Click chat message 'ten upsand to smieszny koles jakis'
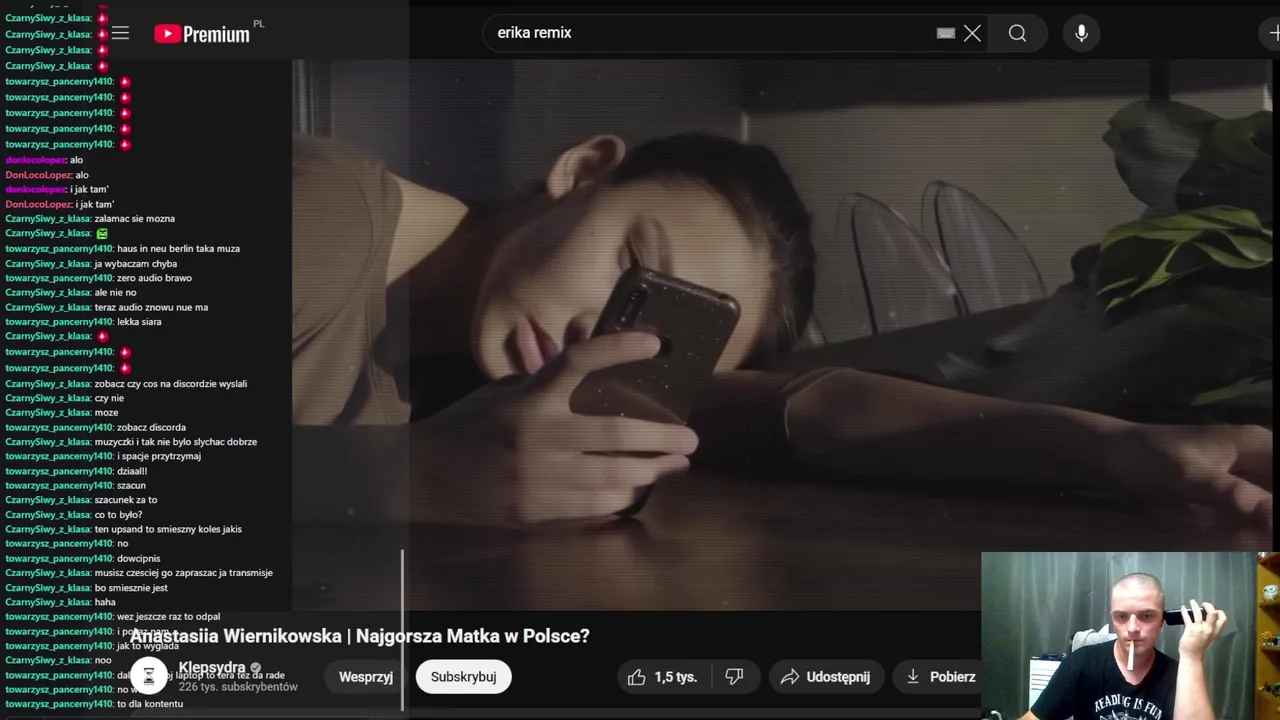This screenshot has height=720, width=1280. point(168,529)
